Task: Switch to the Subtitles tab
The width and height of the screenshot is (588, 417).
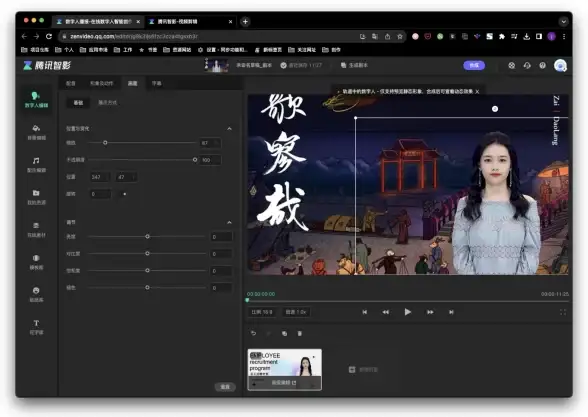Action: [156, 83]
